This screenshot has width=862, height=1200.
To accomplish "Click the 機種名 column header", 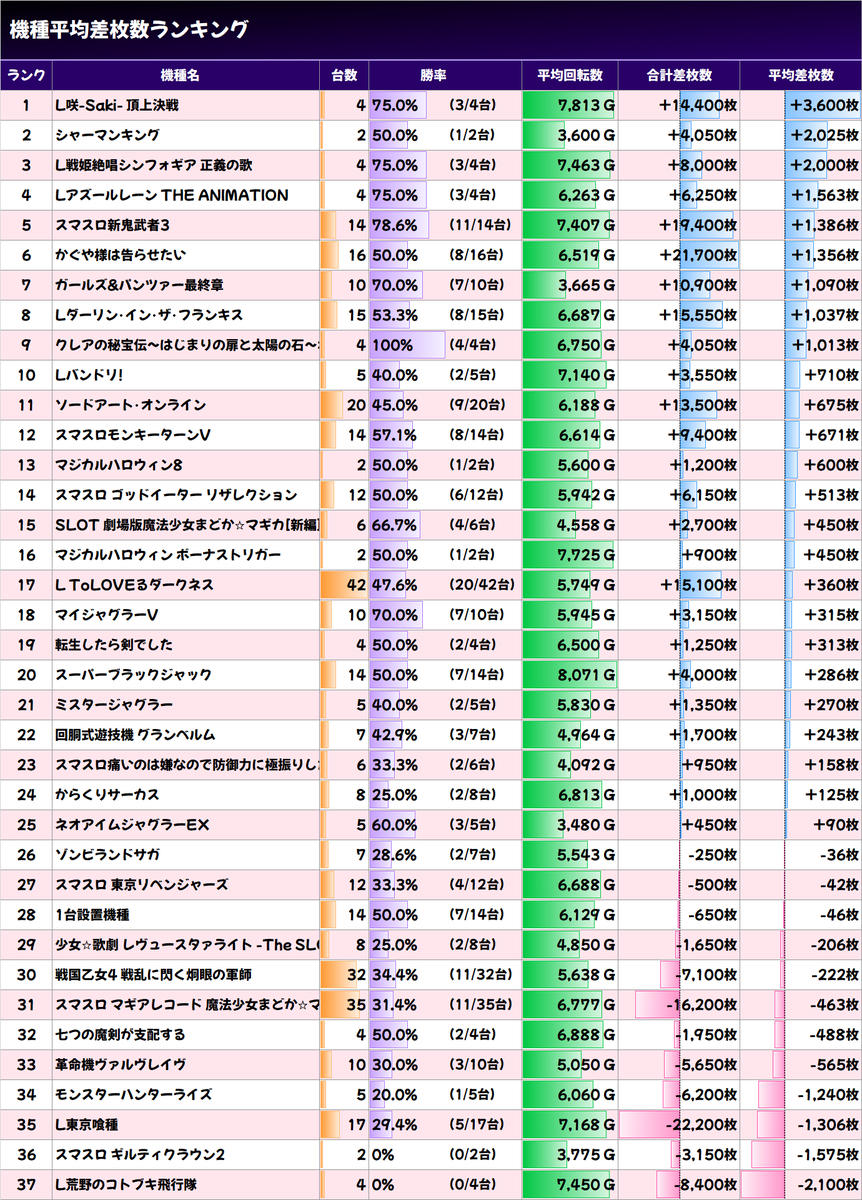I will (179, 75).
